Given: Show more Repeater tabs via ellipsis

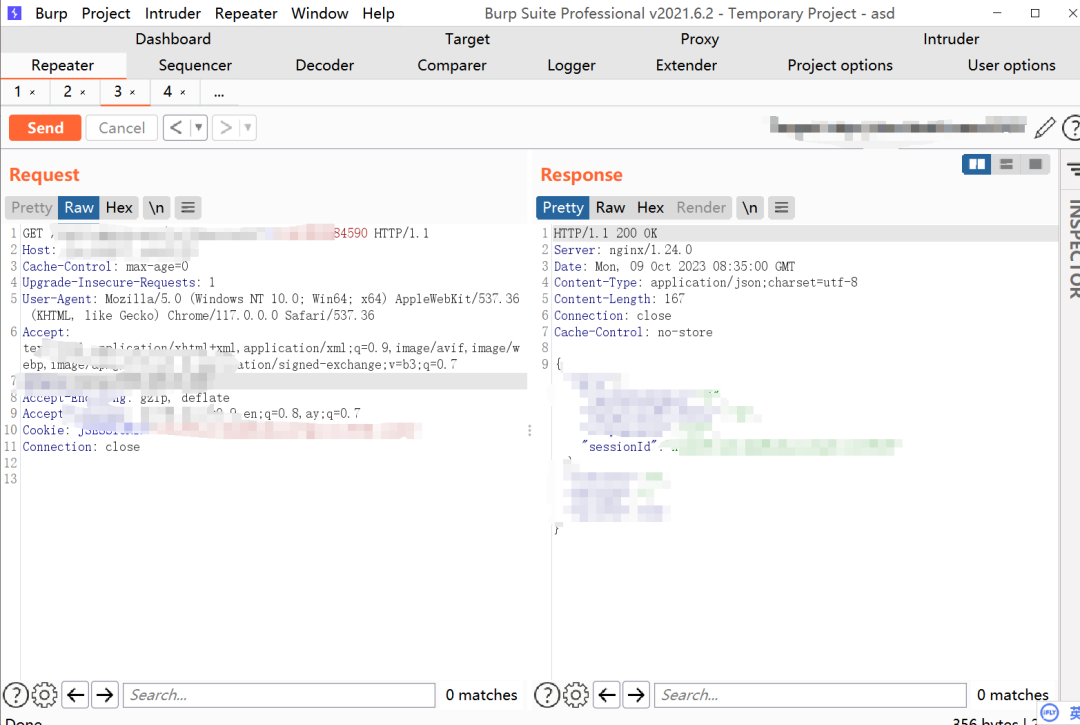Looking at the screenshot, I should click(219, 92).
